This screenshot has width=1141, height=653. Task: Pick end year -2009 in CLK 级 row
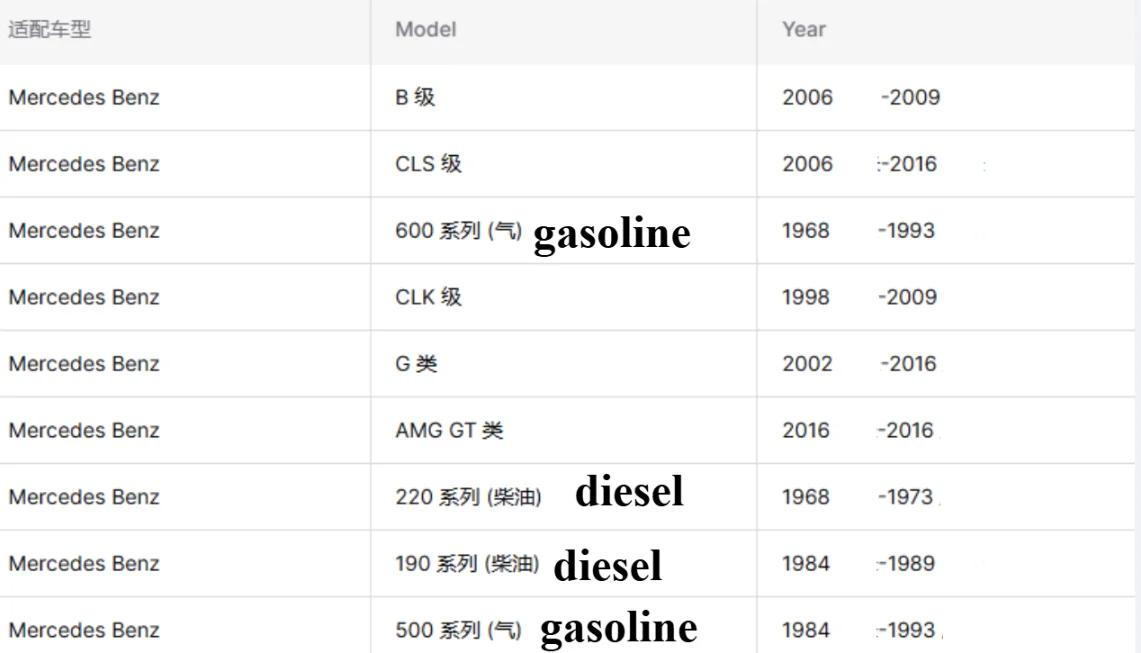[907, 297]
